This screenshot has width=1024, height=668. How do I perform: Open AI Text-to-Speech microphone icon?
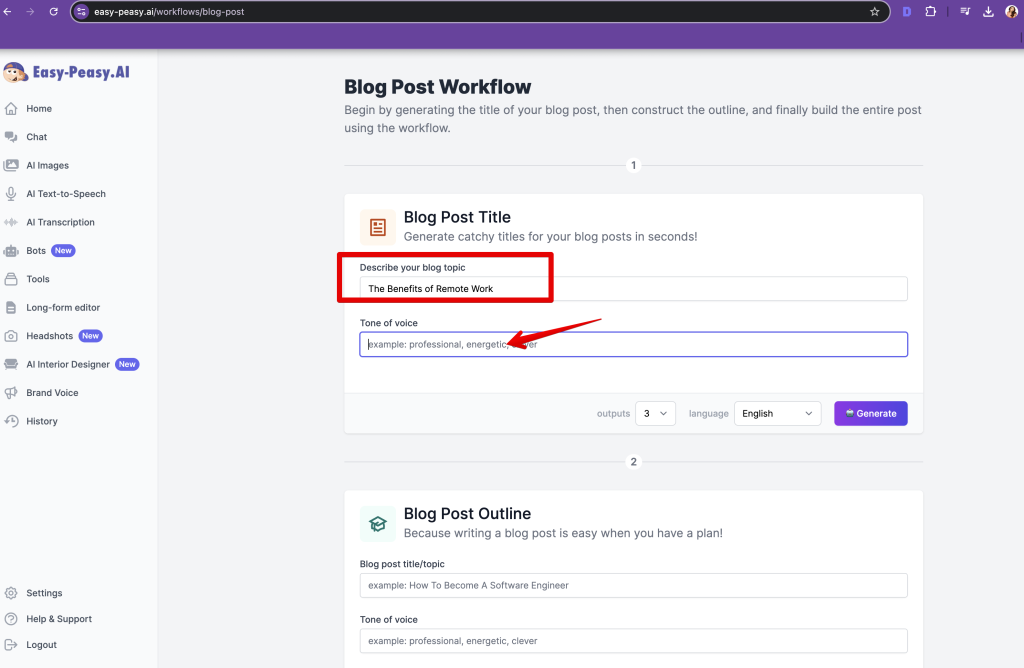[x=11, y=194]
